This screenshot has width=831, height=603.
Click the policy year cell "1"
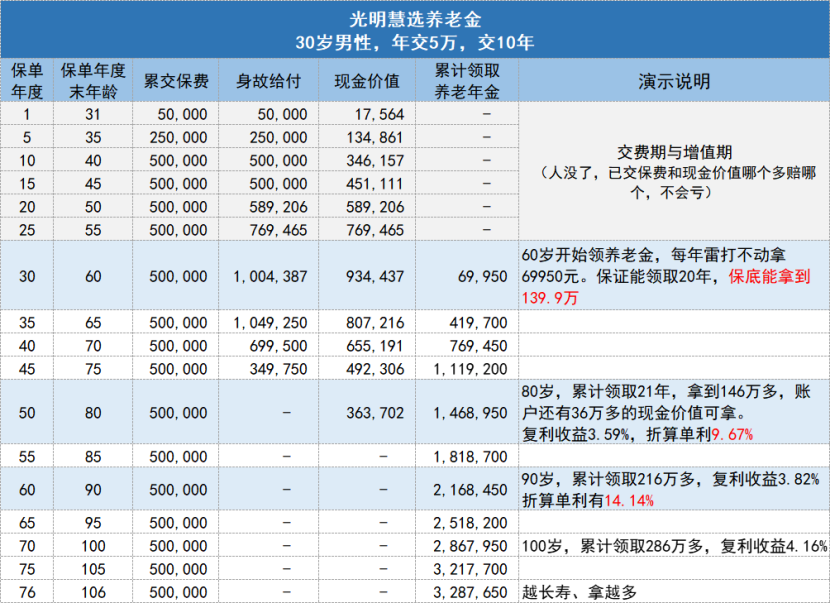[27, 114]
